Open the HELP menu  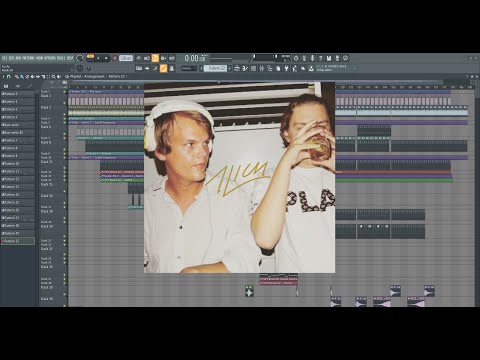coord(70,58)
